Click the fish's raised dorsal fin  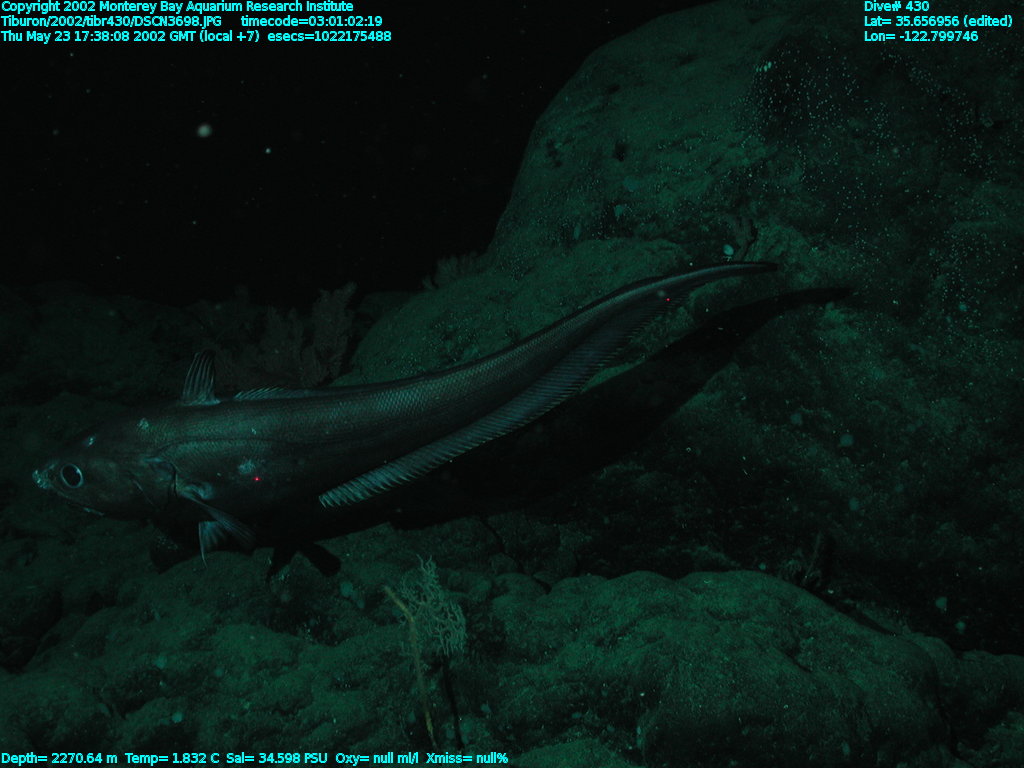199,377
